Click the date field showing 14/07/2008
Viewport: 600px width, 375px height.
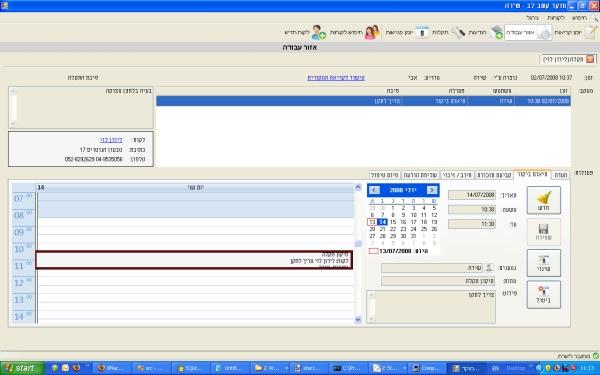pyautogui.click(x=472, y=195)
